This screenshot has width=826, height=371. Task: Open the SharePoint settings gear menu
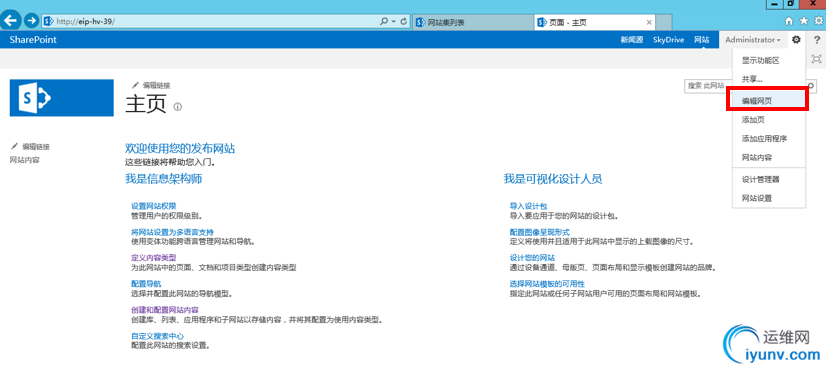pyautogui.click(x=796, y=40)
